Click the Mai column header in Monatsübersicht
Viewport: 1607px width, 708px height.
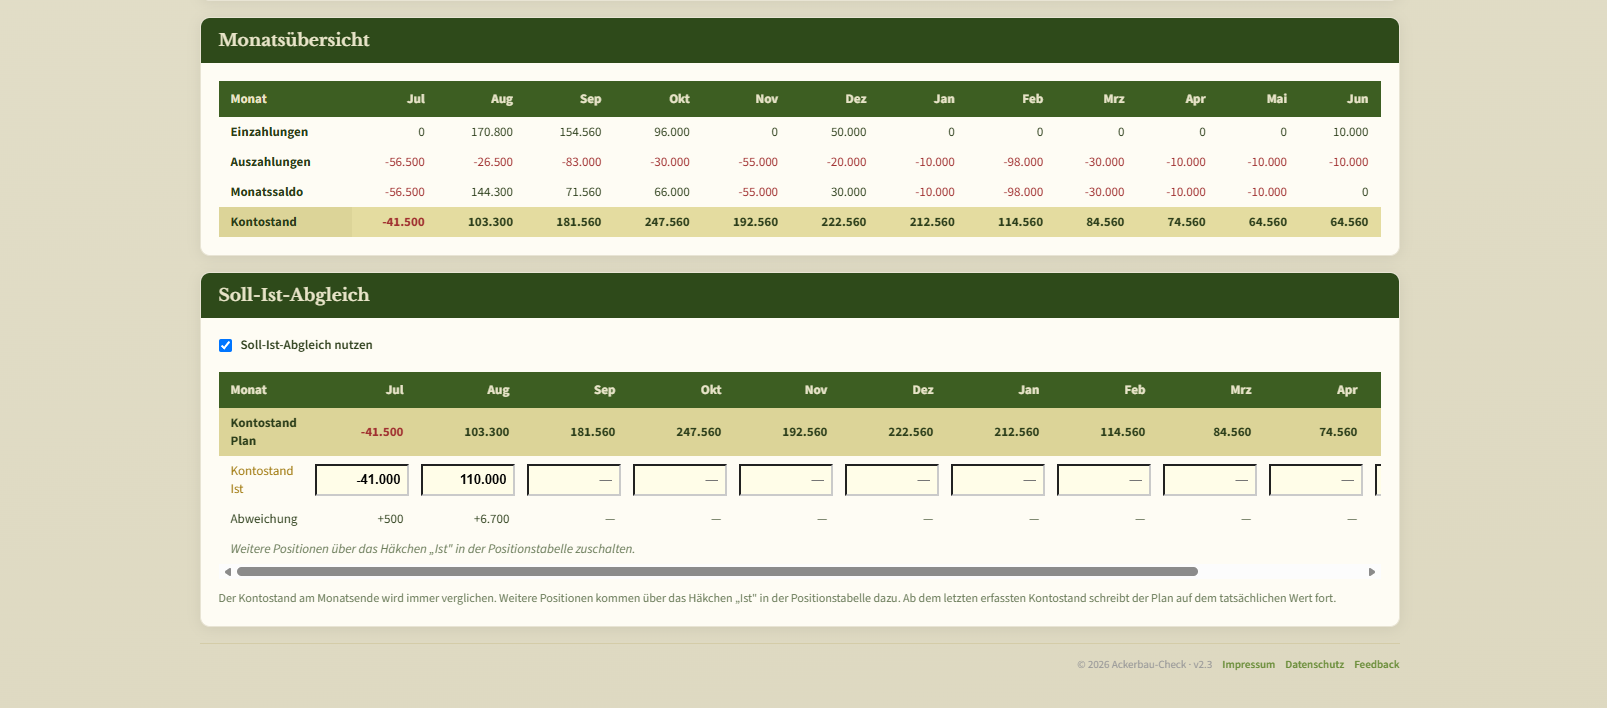coord(1277,99)
